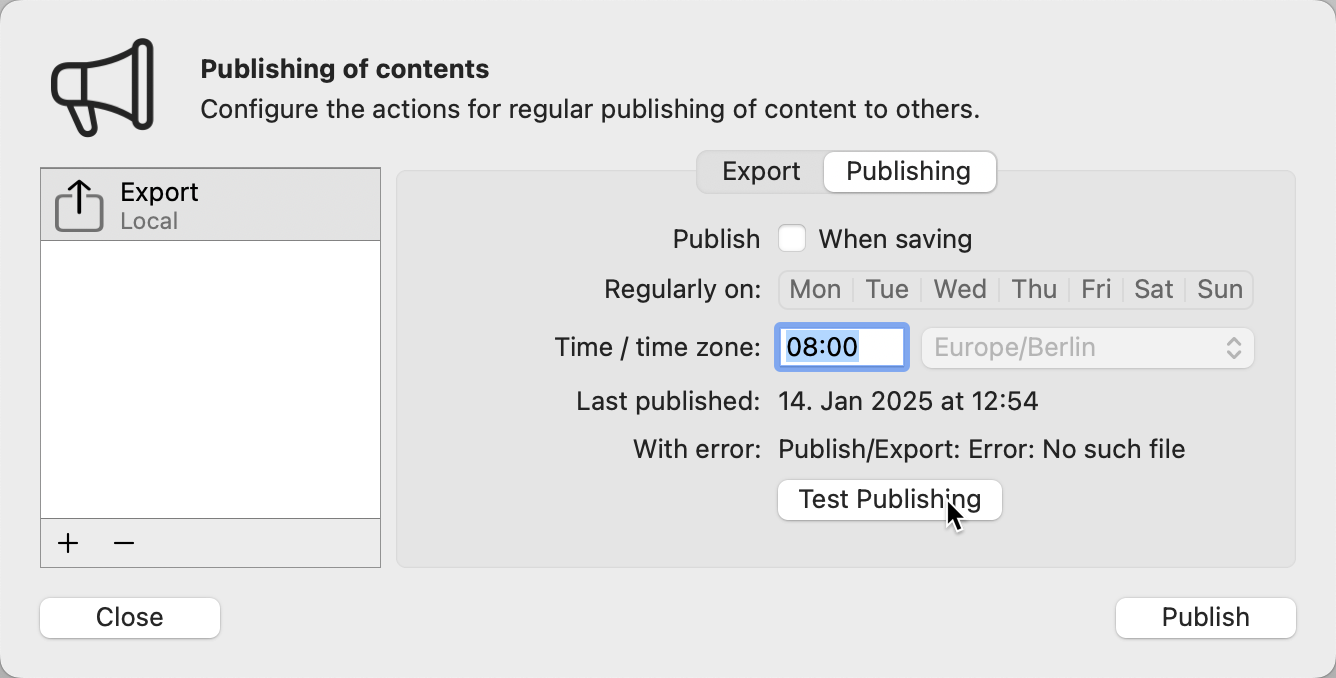Close the publishing dialog via the Close button
The width and height of the screenshot is (1336, 678).
129,617
